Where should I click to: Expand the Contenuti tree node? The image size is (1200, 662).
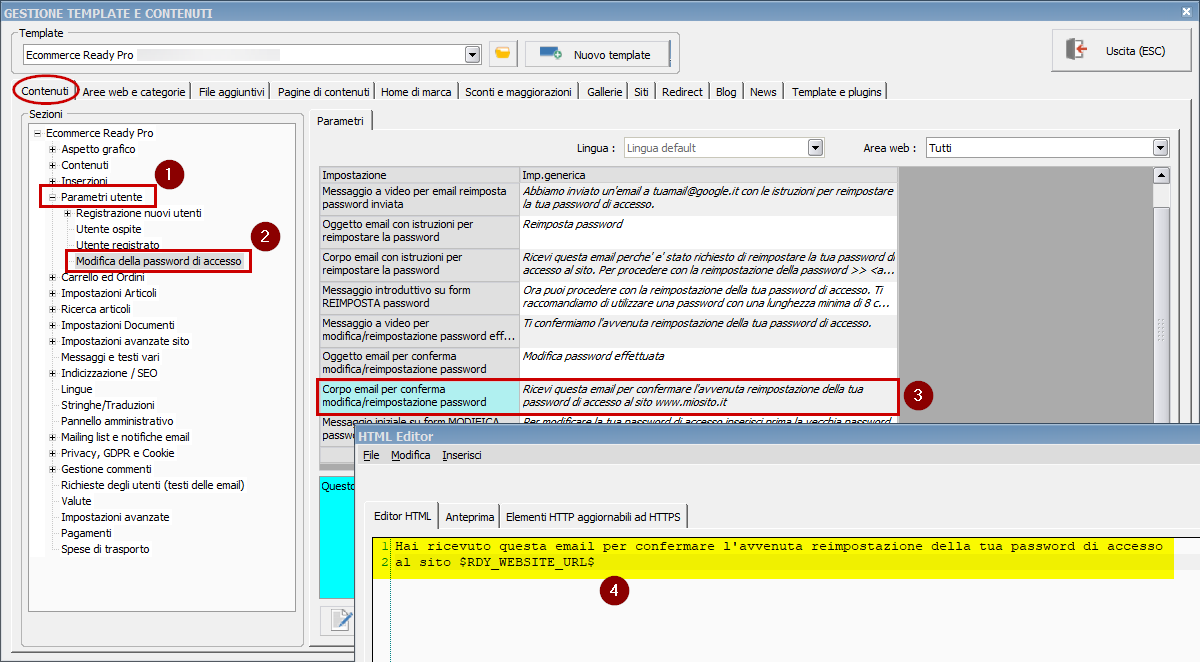52,165
